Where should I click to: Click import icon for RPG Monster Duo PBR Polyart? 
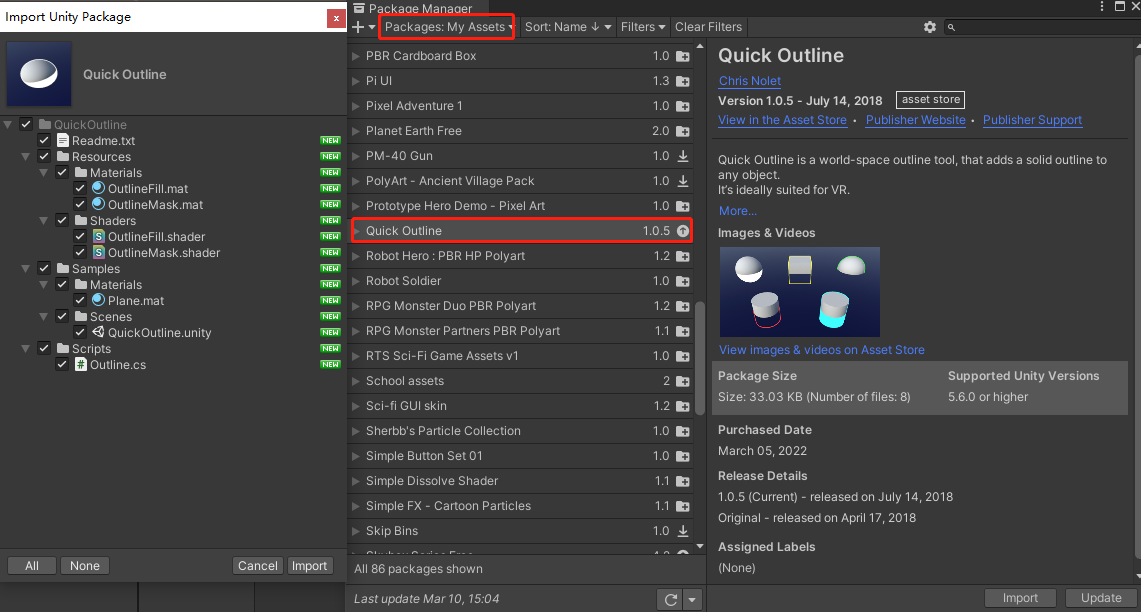683,306
